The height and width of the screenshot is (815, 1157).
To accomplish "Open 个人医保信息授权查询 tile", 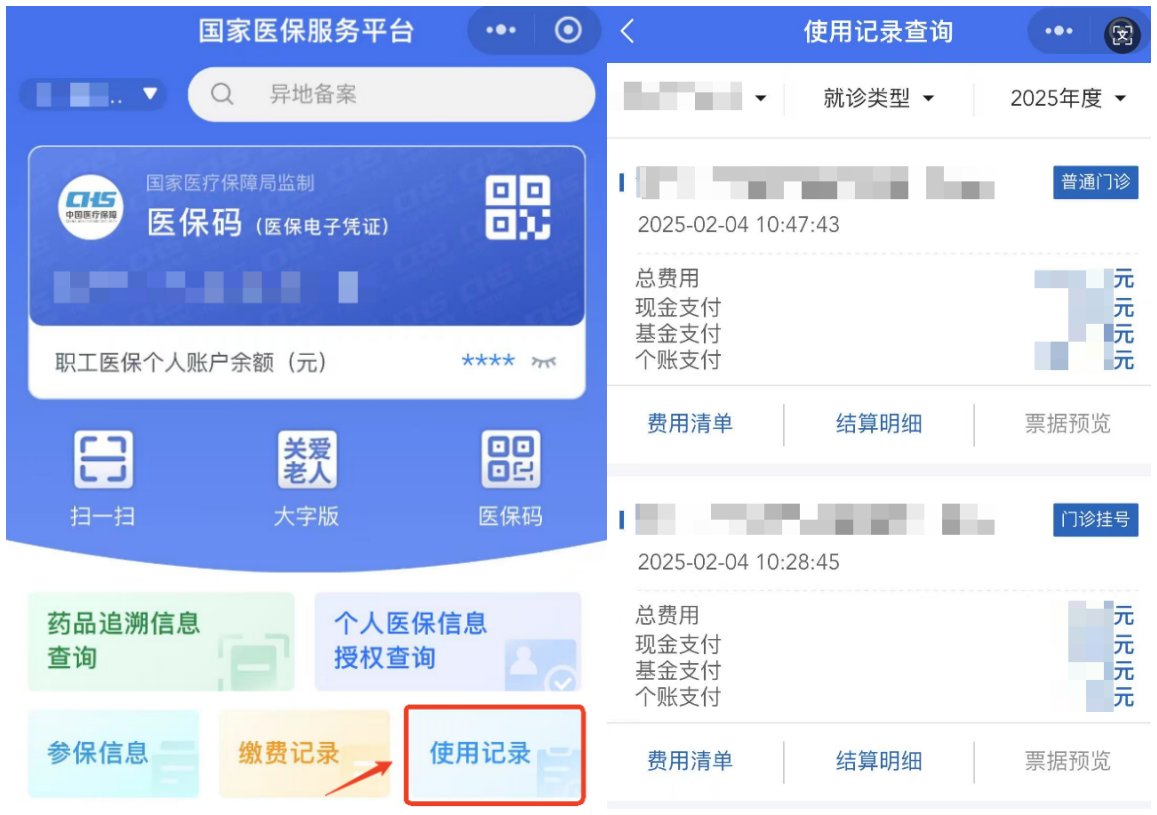I will tap(448, 641).
